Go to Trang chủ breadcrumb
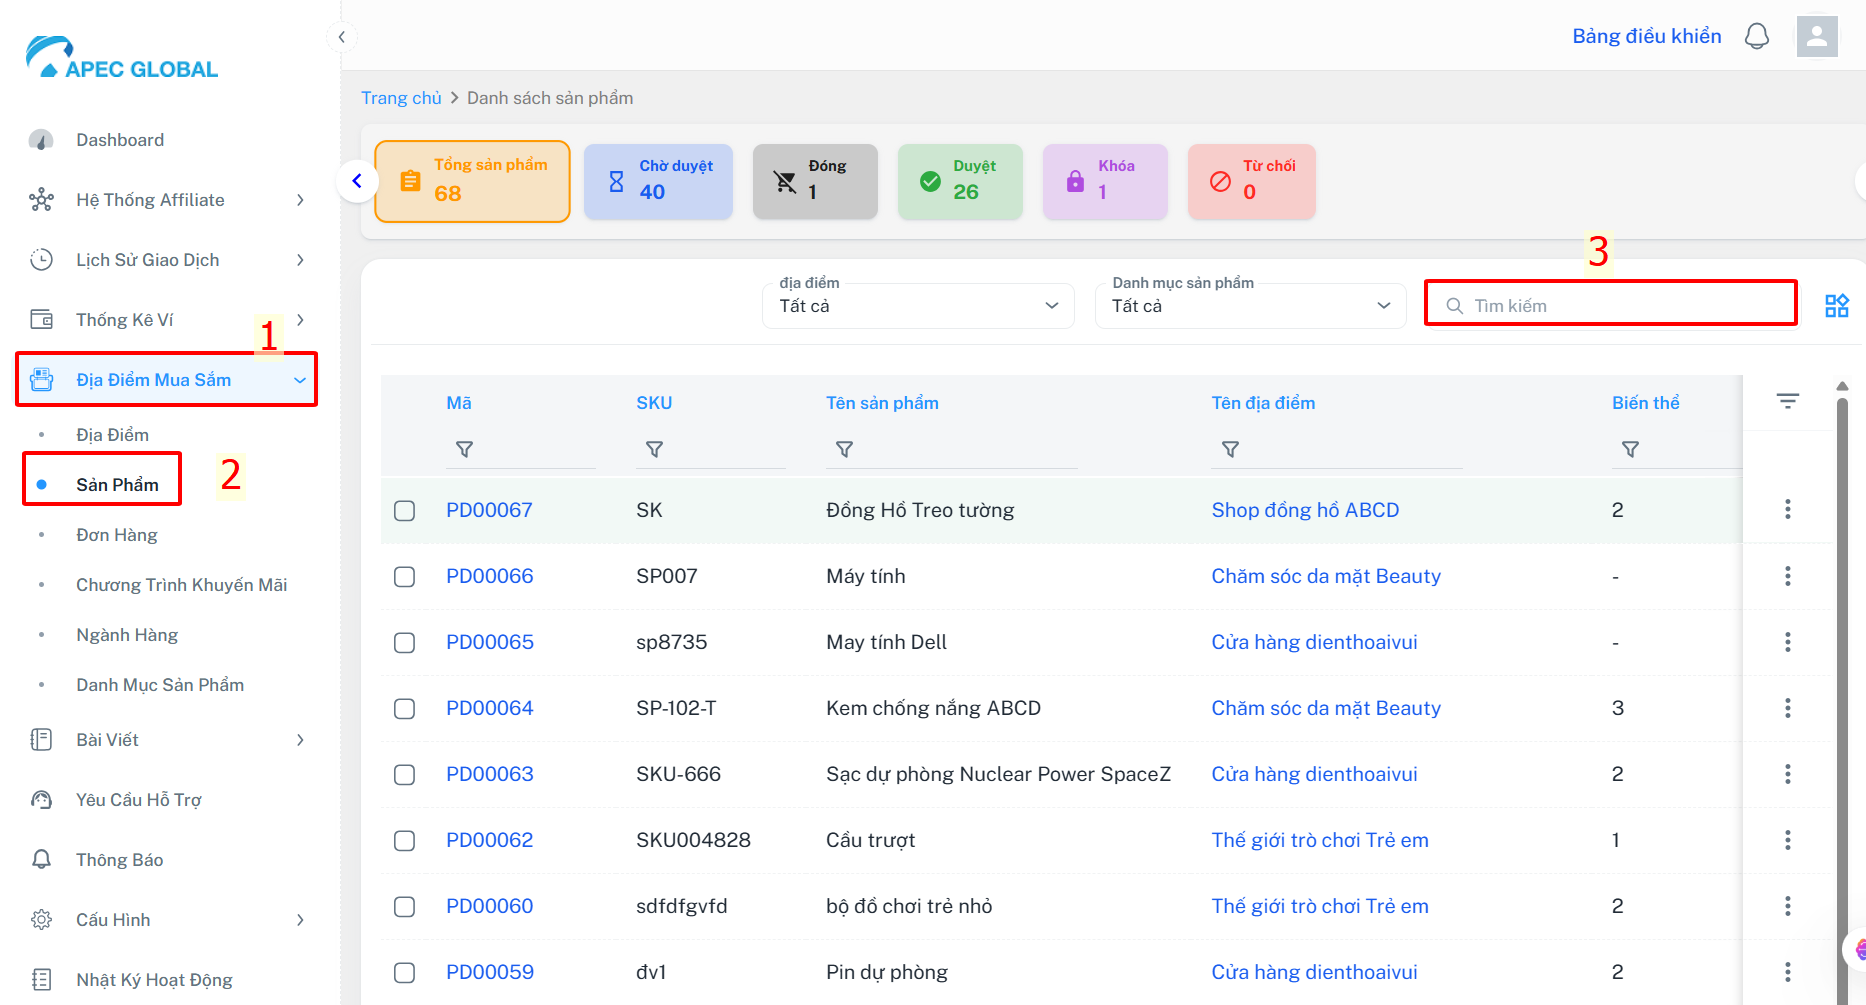Image resolution: width=1866 pixels, height=1005 pixels. click(x=401, y=98)
